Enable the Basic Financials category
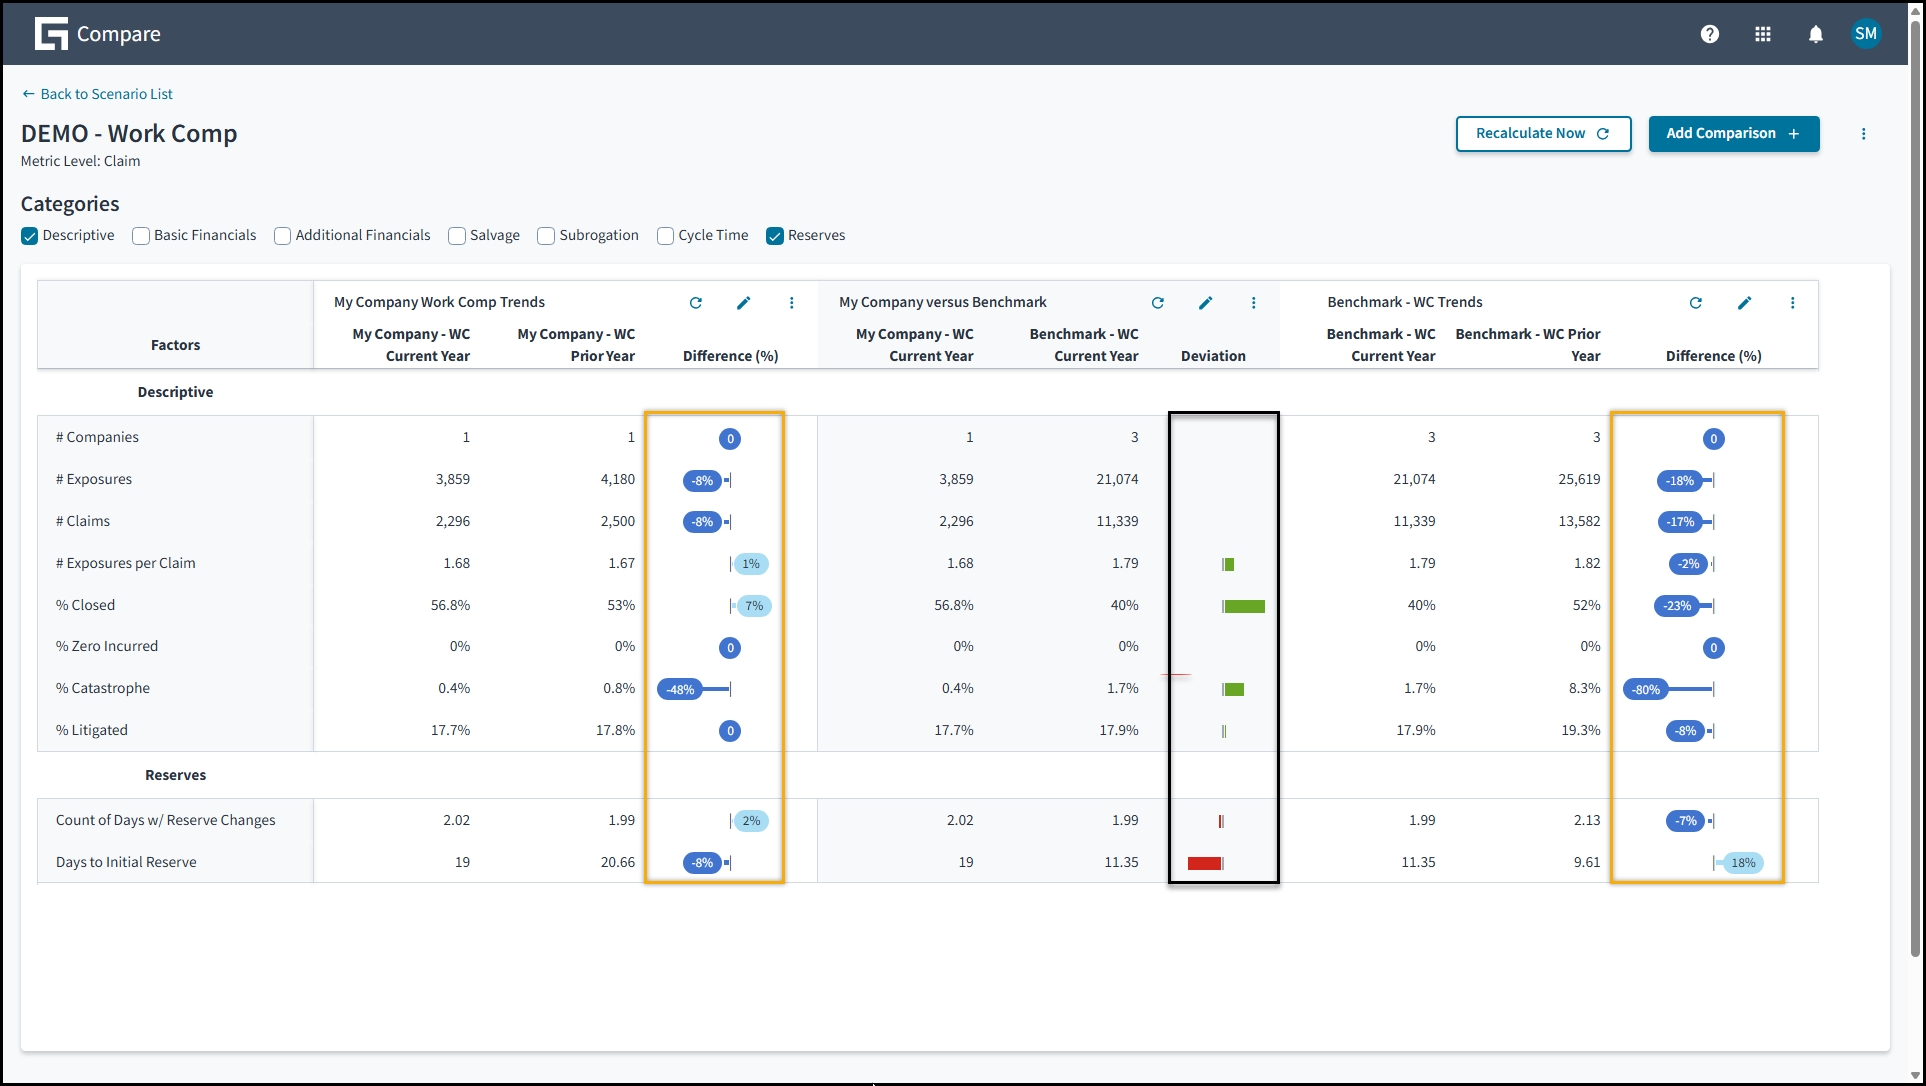 (141, 236)
